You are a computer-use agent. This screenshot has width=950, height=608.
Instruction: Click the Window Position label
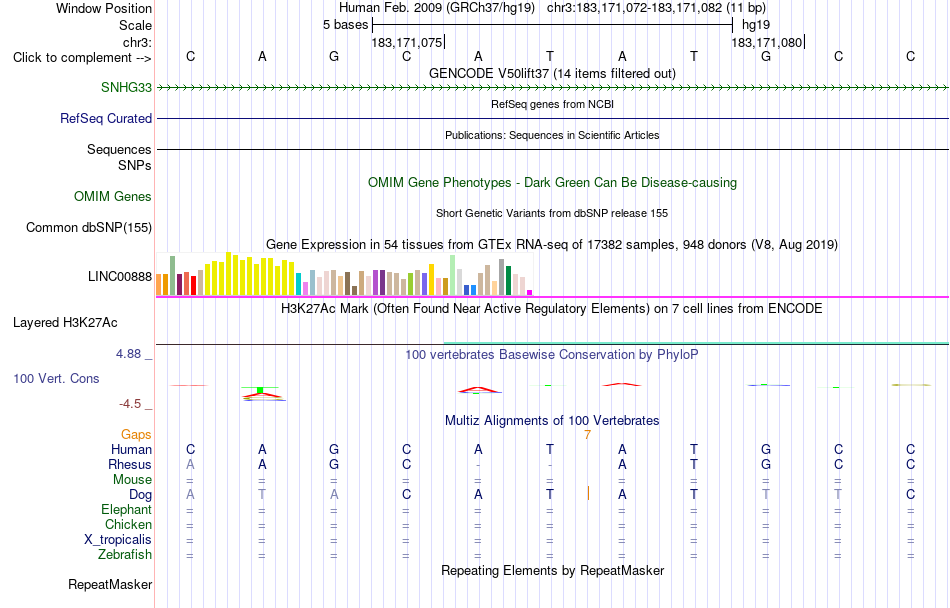click(x=104, y=8)
